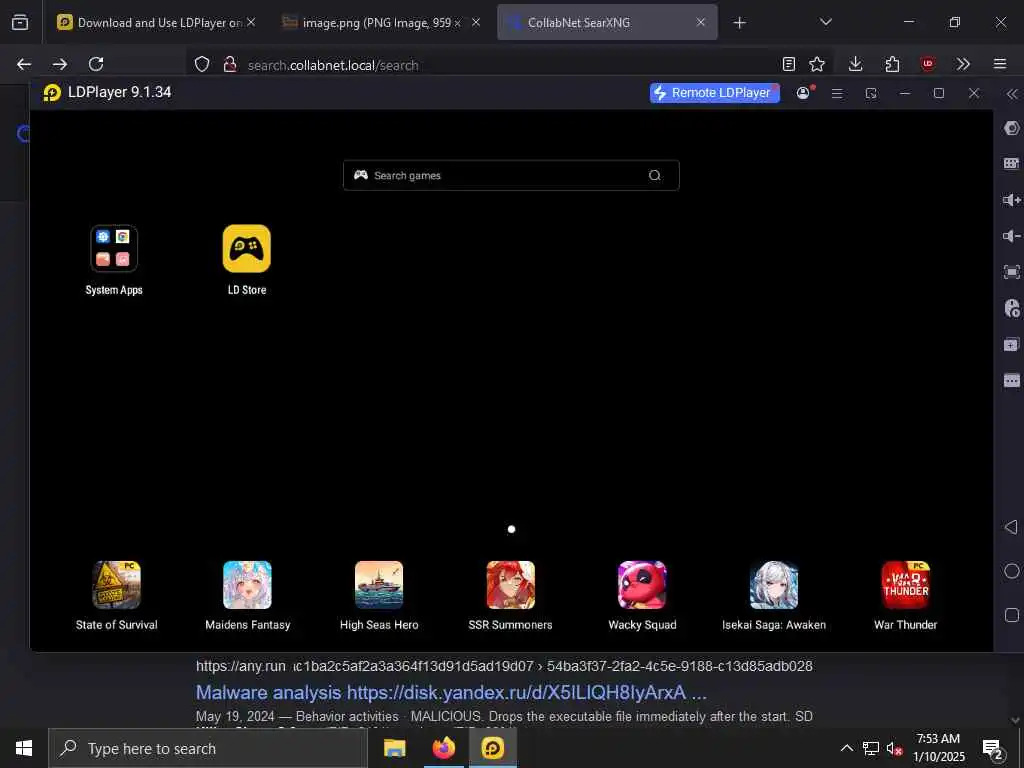The width and height of the screenshot is (1024, 768).
Task: Go forward in Firefox
Action: pyautogui.click(x=60, y=64)
